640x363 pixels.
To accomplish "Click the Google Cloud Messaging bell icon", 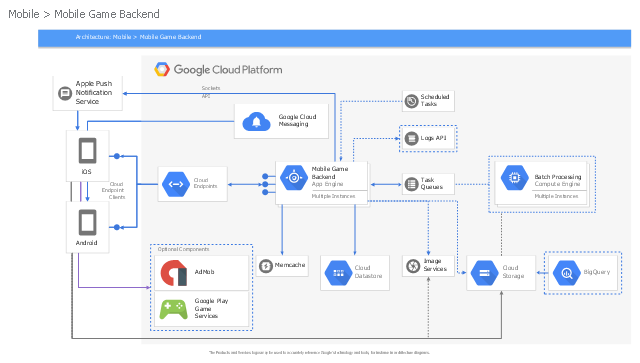I will (x=256, y=122).
